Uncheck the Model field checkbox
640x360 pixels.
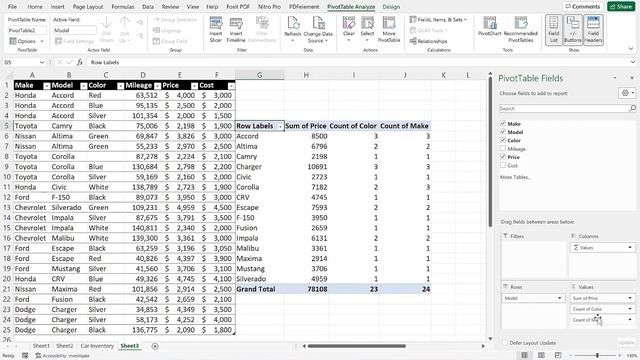503,132
